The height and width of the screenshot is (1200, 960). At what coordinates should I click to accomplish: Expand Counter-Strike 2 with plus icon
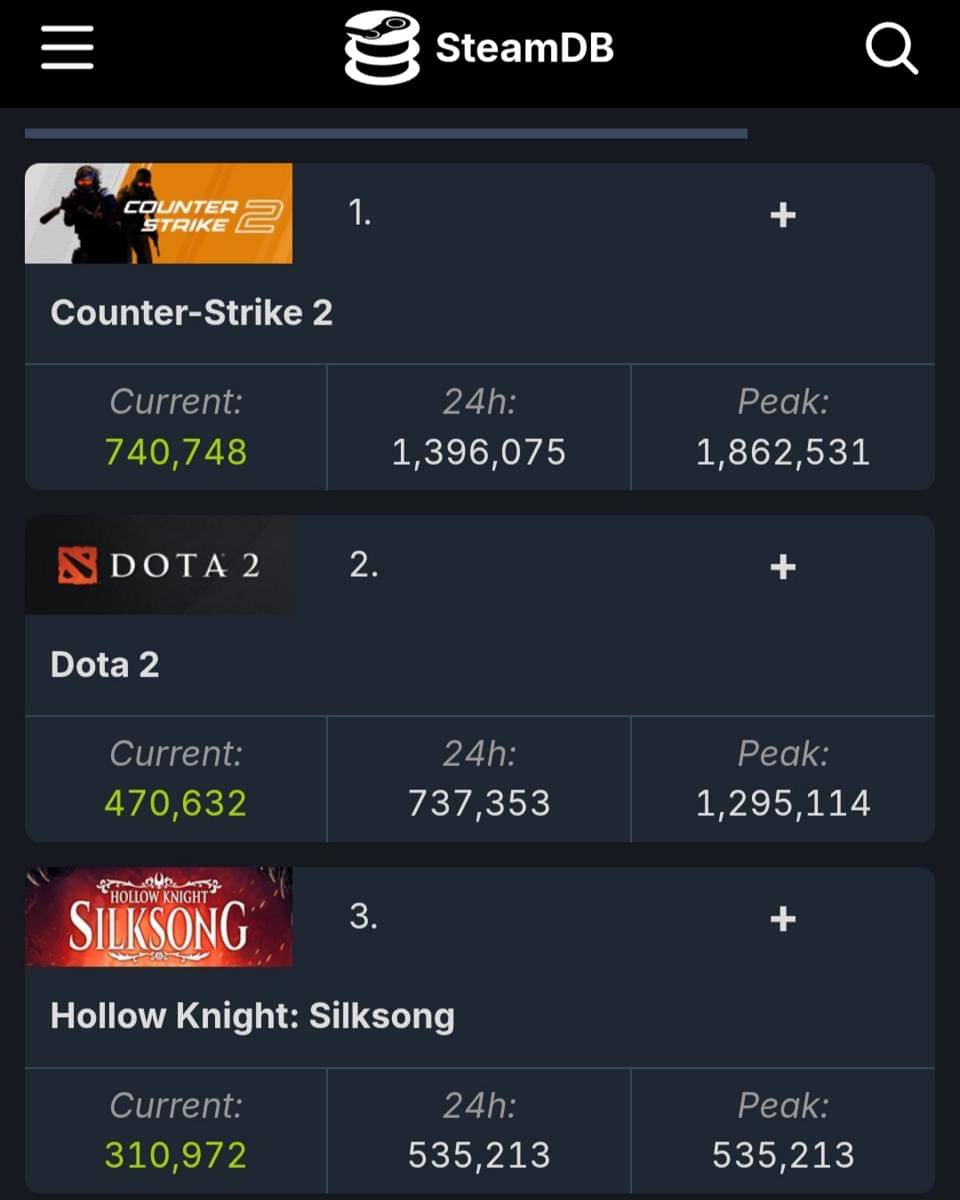pyautogui.click(x=782, y=214)
